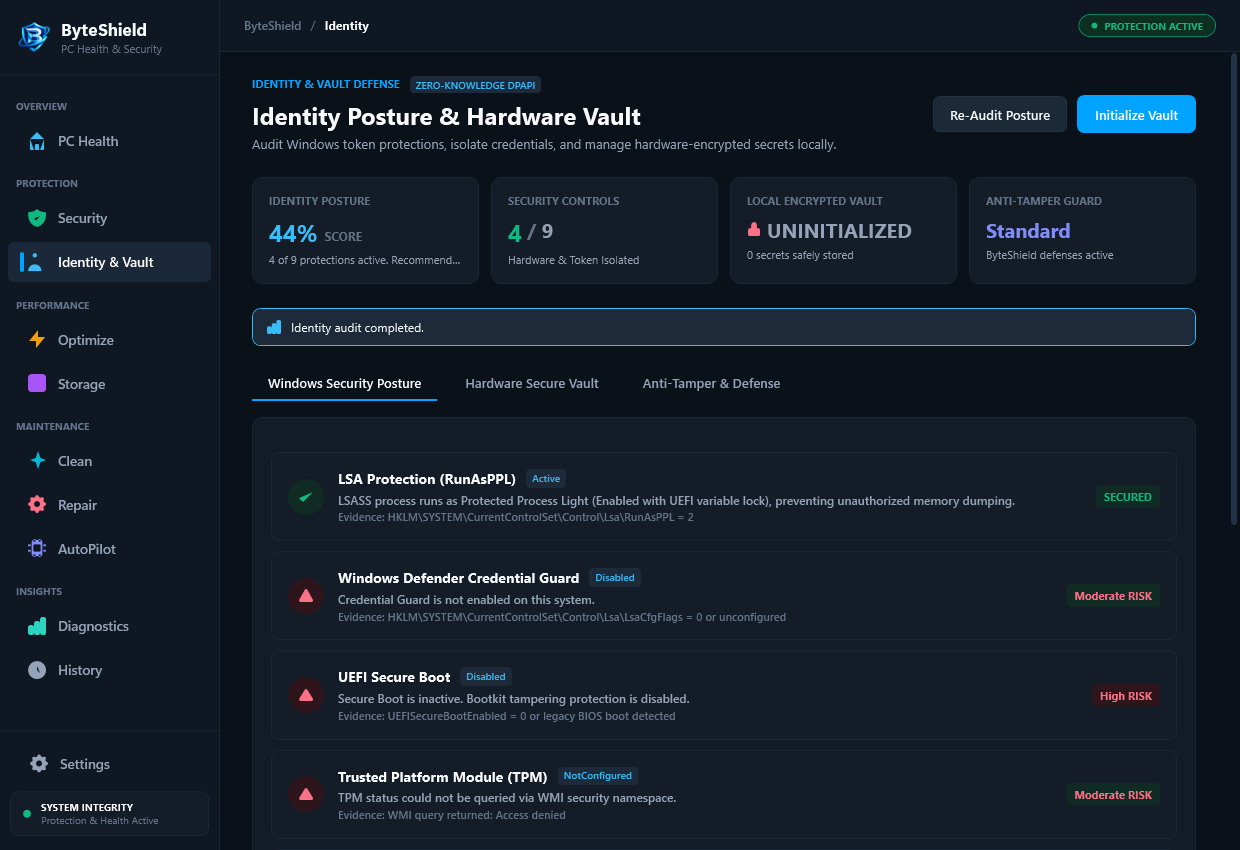Viewport: 1240px width, 850px height.
Task: Click warning triangle for Credential Guard
Action: tap(306, 596)
